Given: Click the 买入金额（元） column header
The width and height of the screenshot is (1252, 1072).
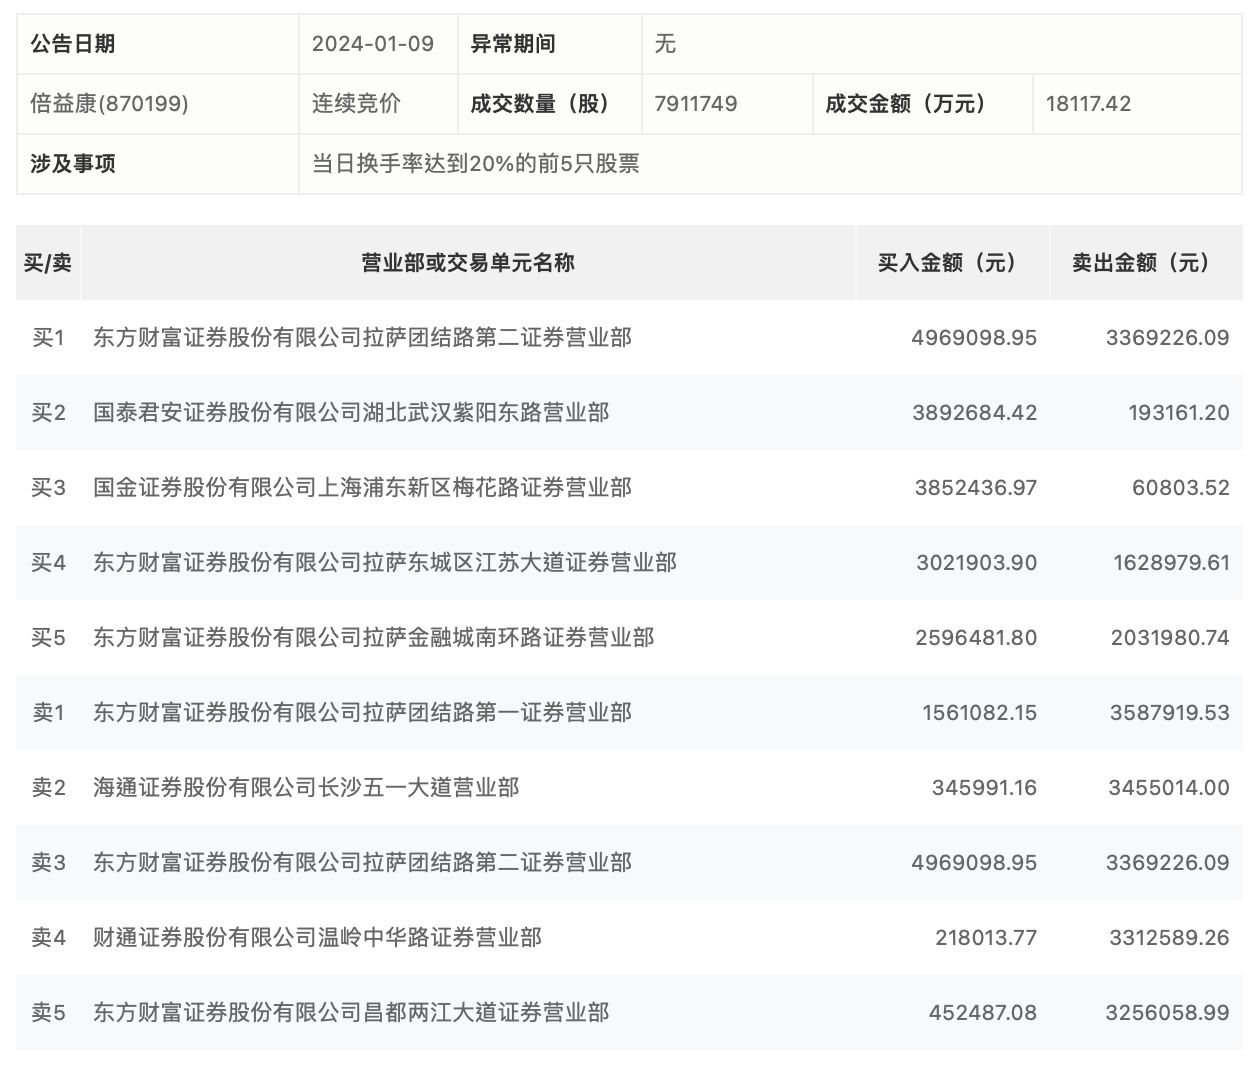Looking at the screenshot, I should coord(953,263).
